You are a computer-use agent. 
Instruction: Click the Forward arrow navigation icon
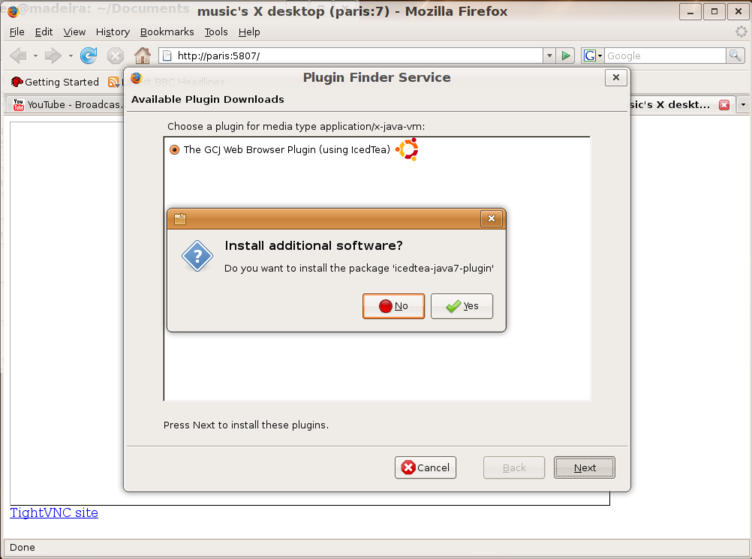[53, 56]
